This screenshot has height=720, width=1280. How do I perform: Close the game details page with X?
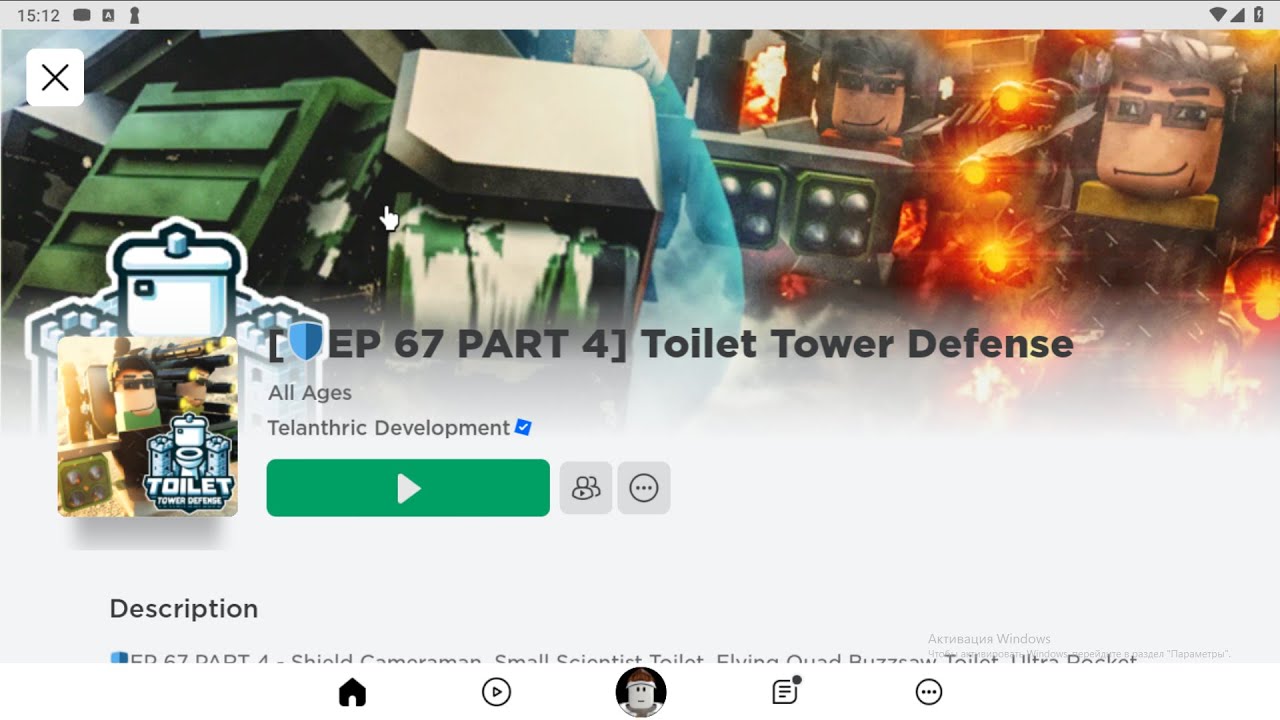55,77
